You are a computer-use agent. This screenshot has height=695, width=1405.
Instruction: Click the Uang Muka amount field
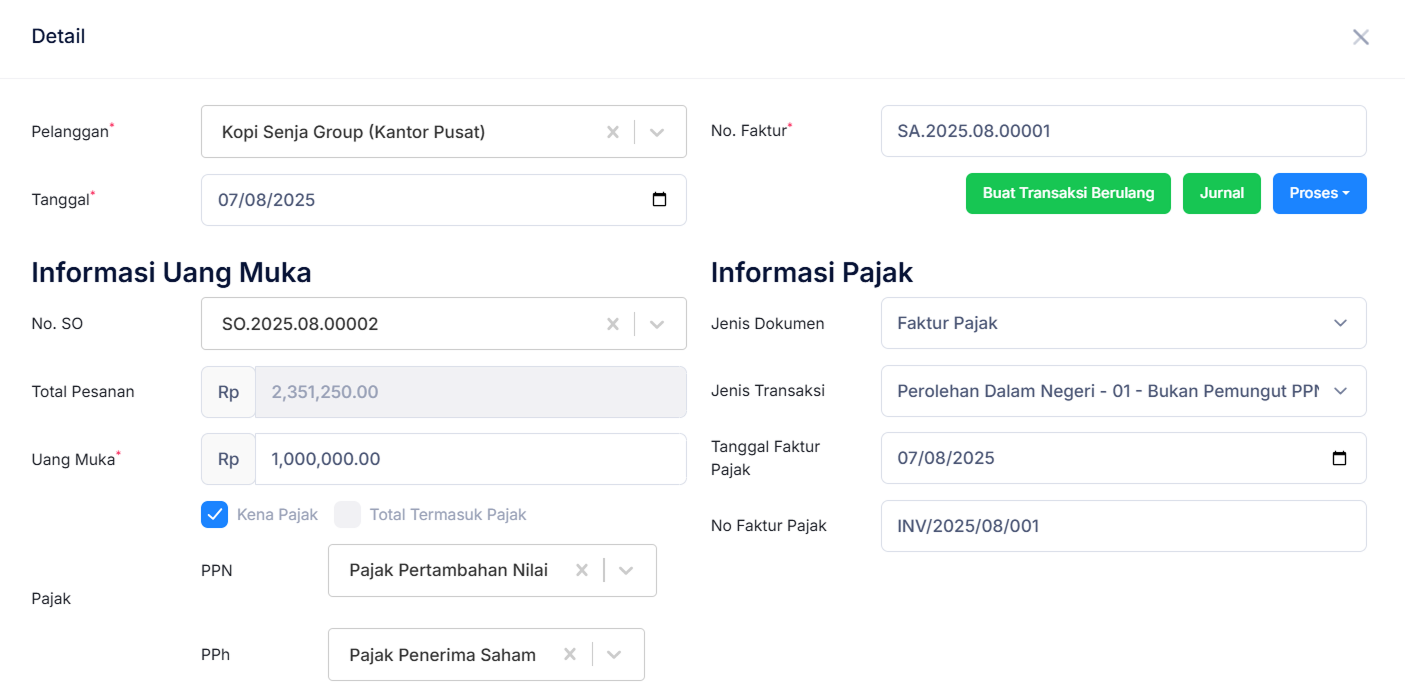[470, 459]
